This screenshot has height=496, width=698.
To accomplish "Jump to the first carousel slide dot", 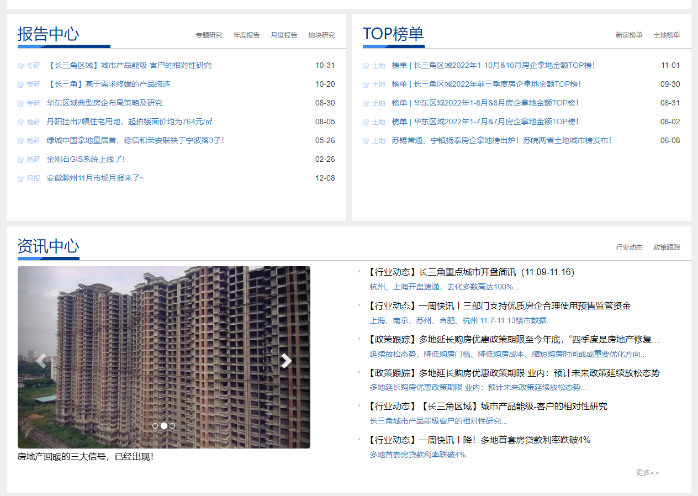I will coord(155,426).
